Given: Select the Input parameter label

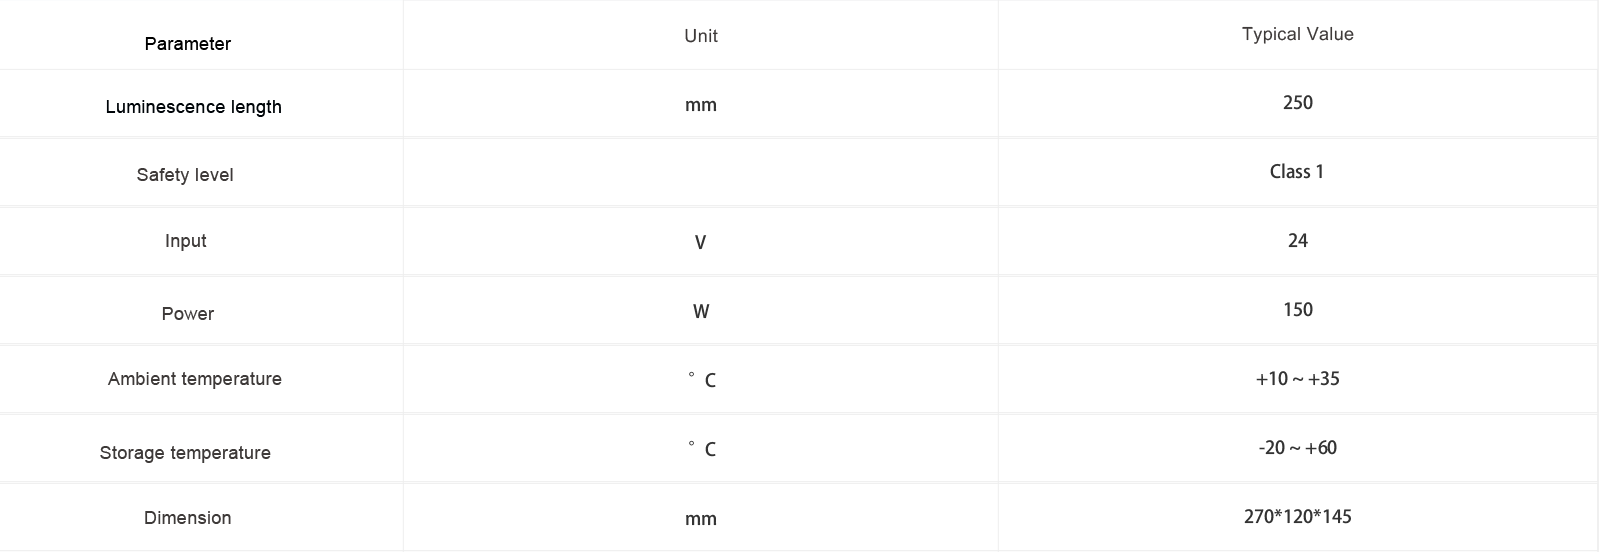Looking at the screenshot, I should tap(185, 241).
